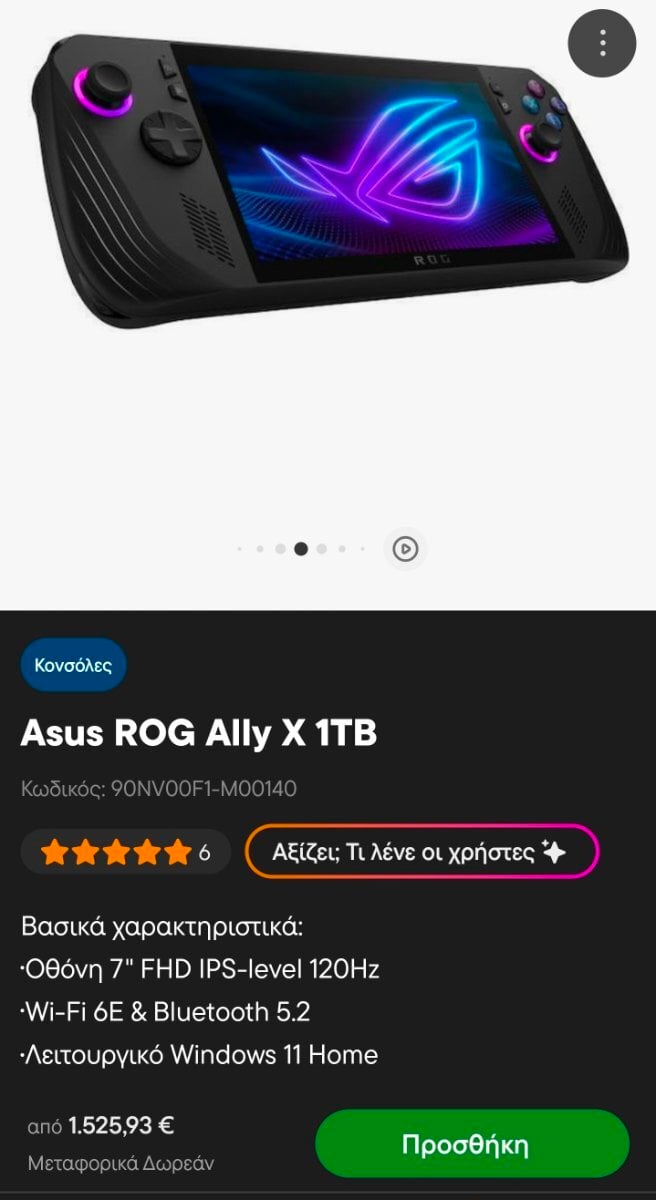Play the product video from the carousel
Image resolution: width=656 pixels, height=1200 pixels.
pyautogui.click(x=405, y=549)
